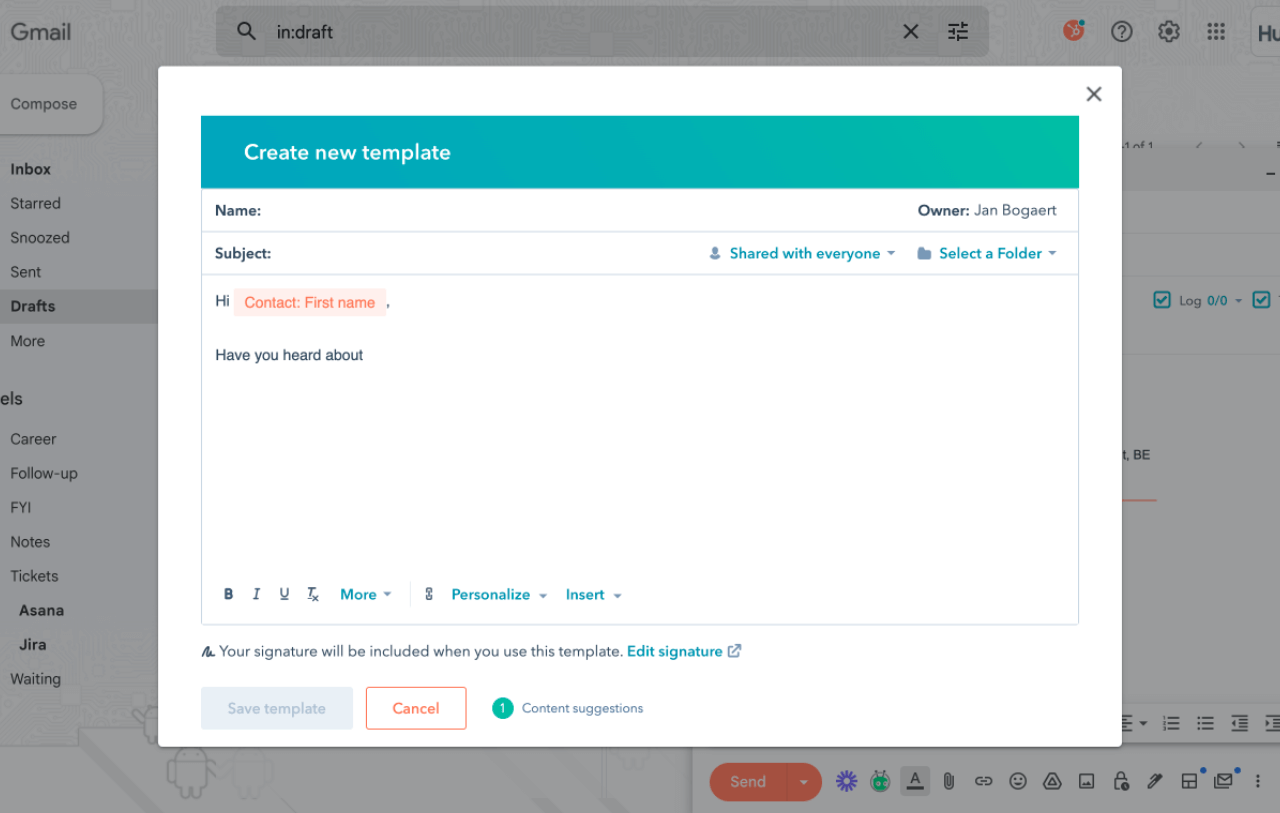Open the Insert dropdown

click(593, 595)
